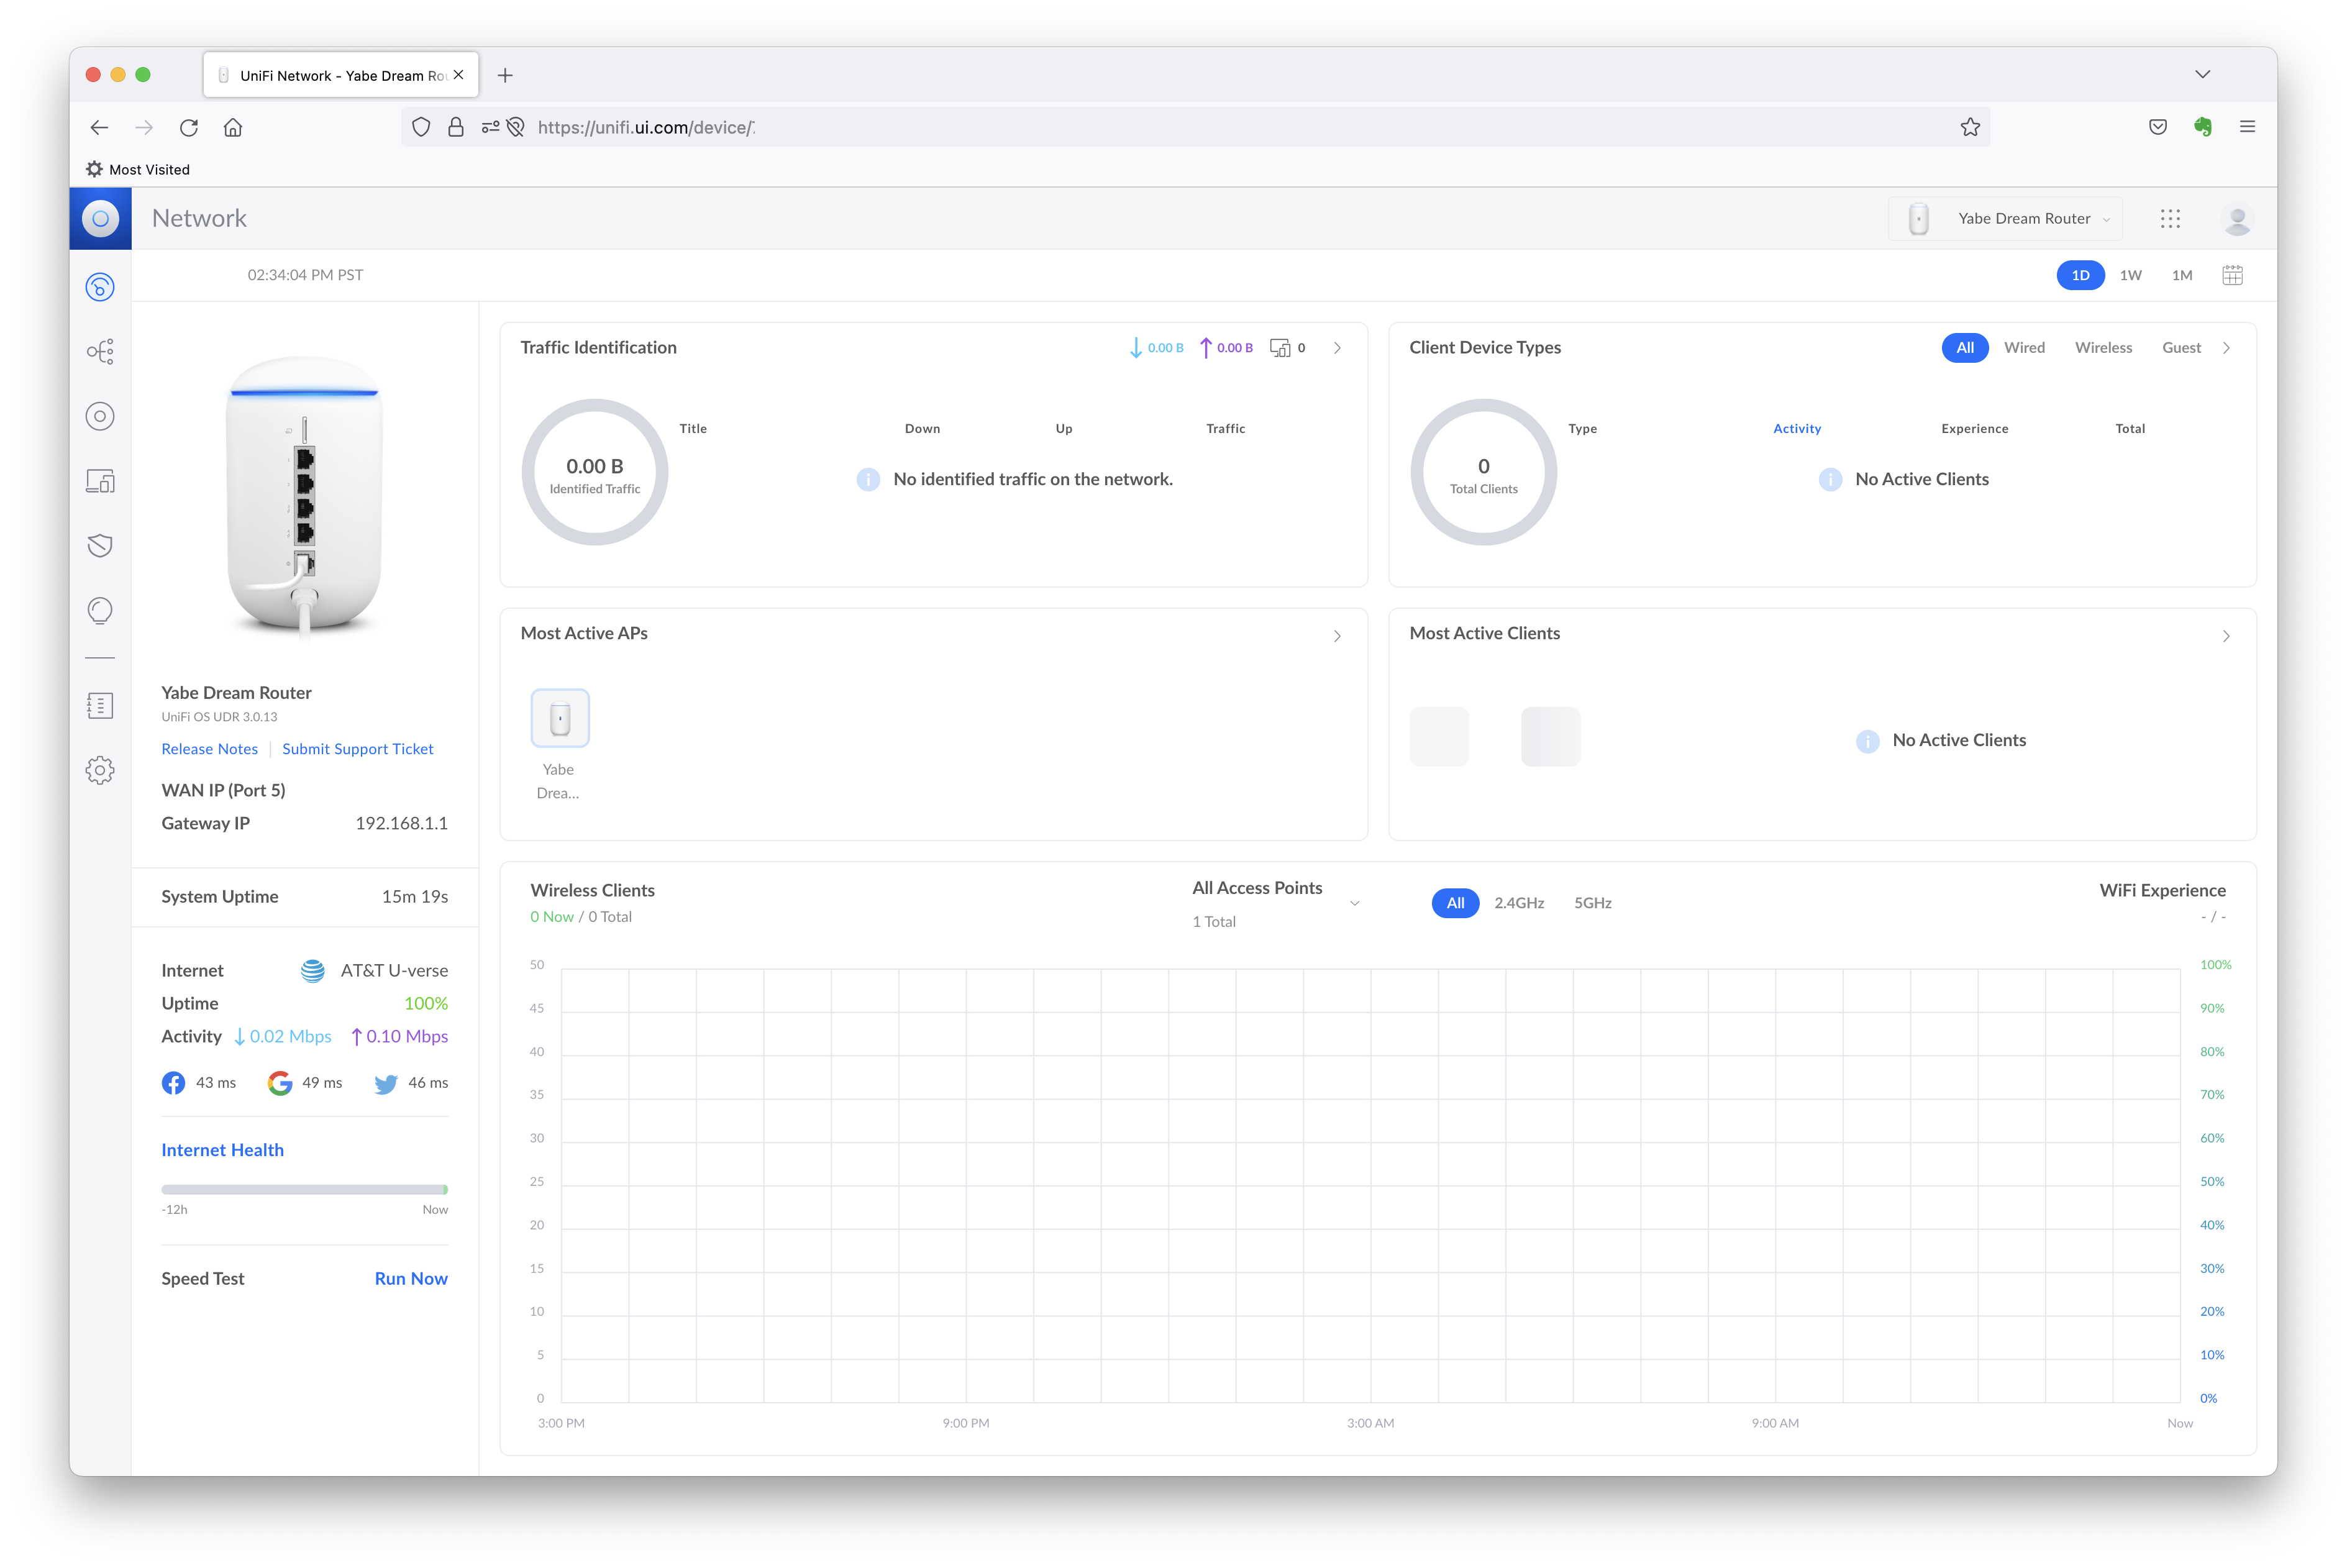
Task: Click the Google 49 ms latency
Action: (x=305, y=1083)
